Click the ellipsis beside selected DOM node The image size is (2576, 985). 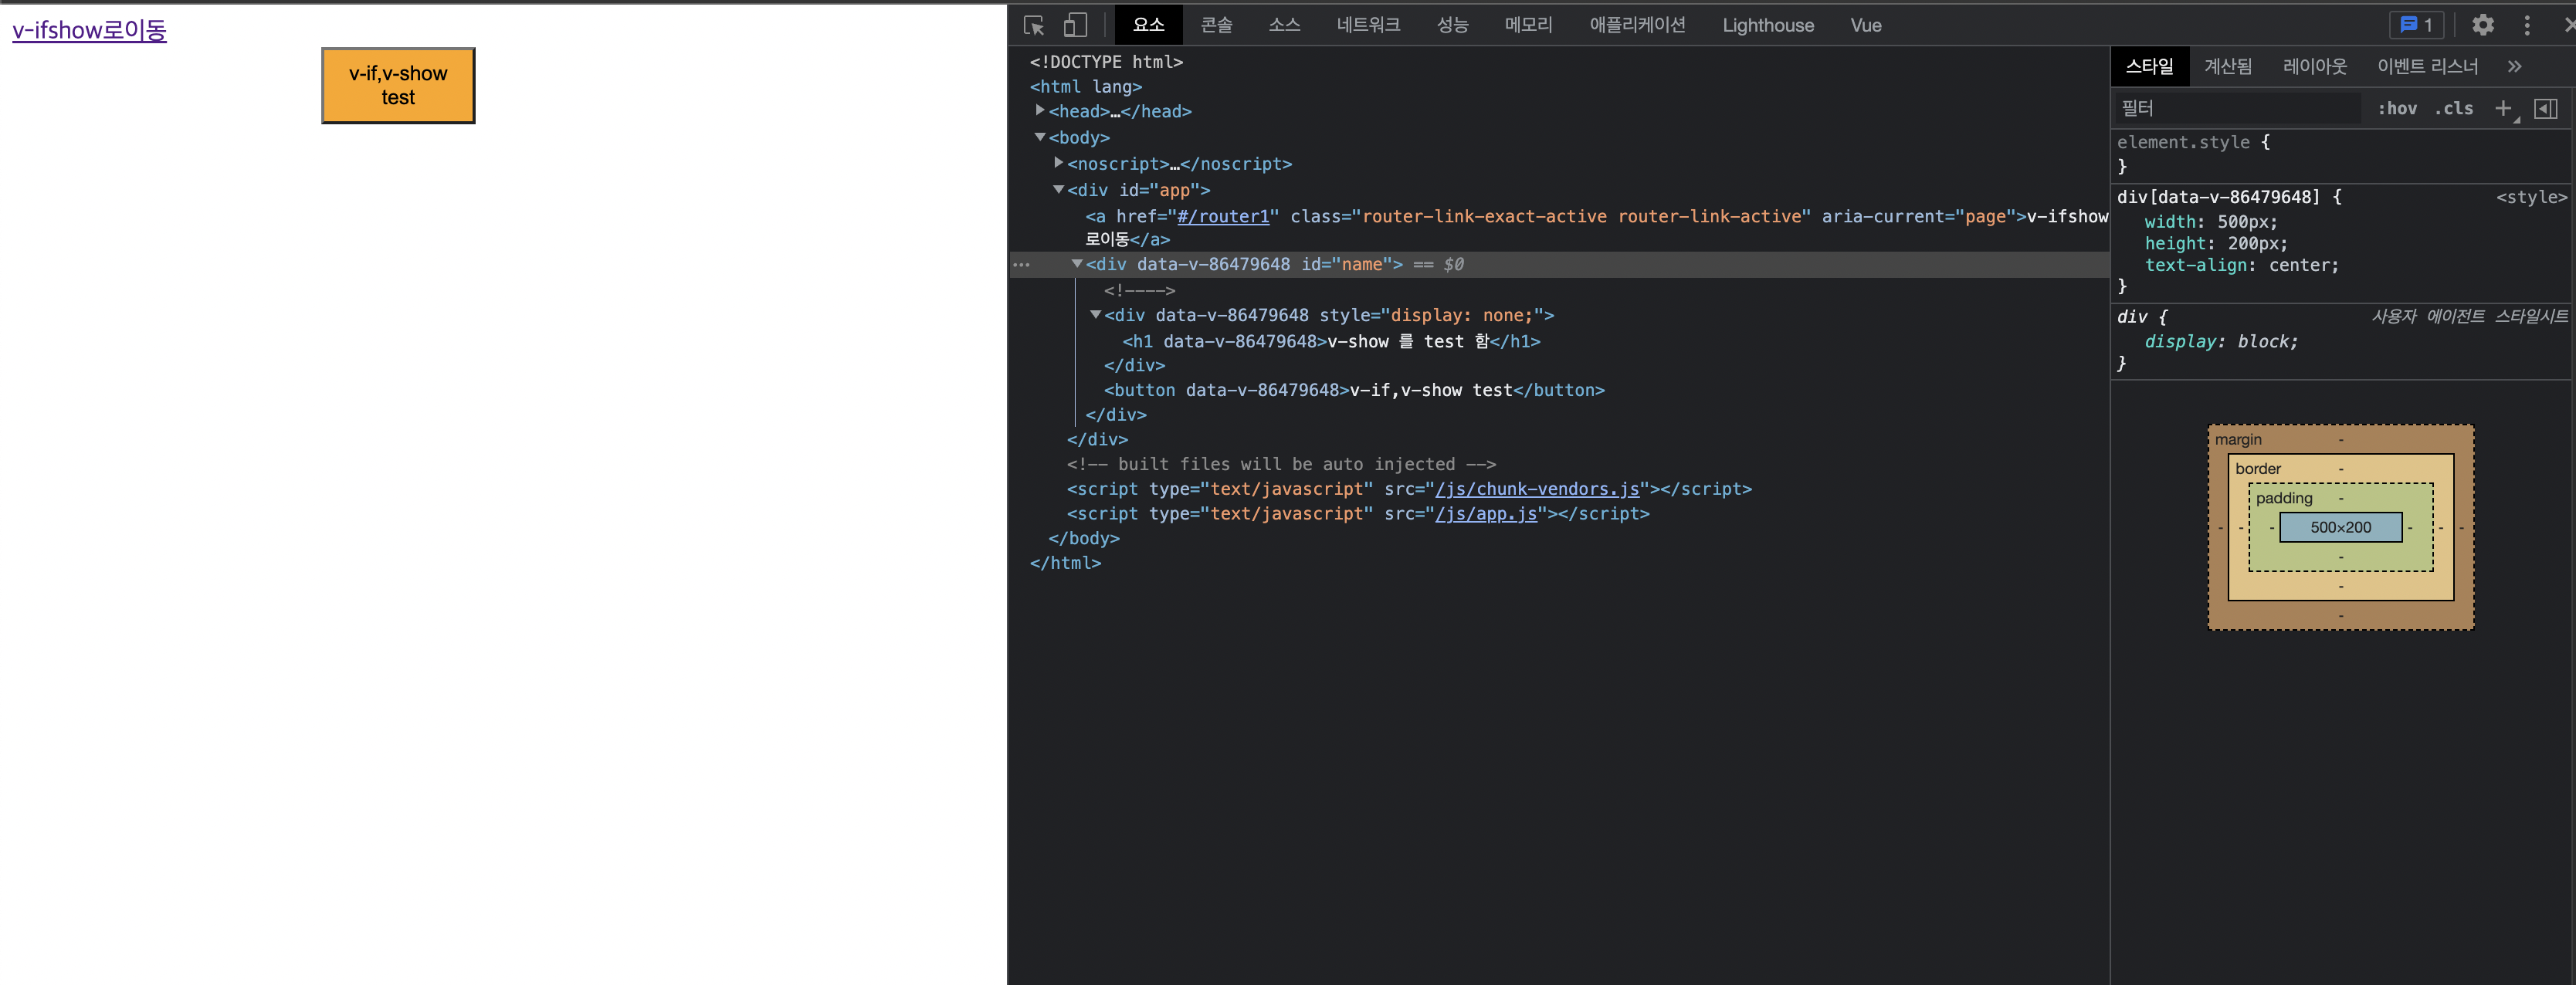(1021, 265)
